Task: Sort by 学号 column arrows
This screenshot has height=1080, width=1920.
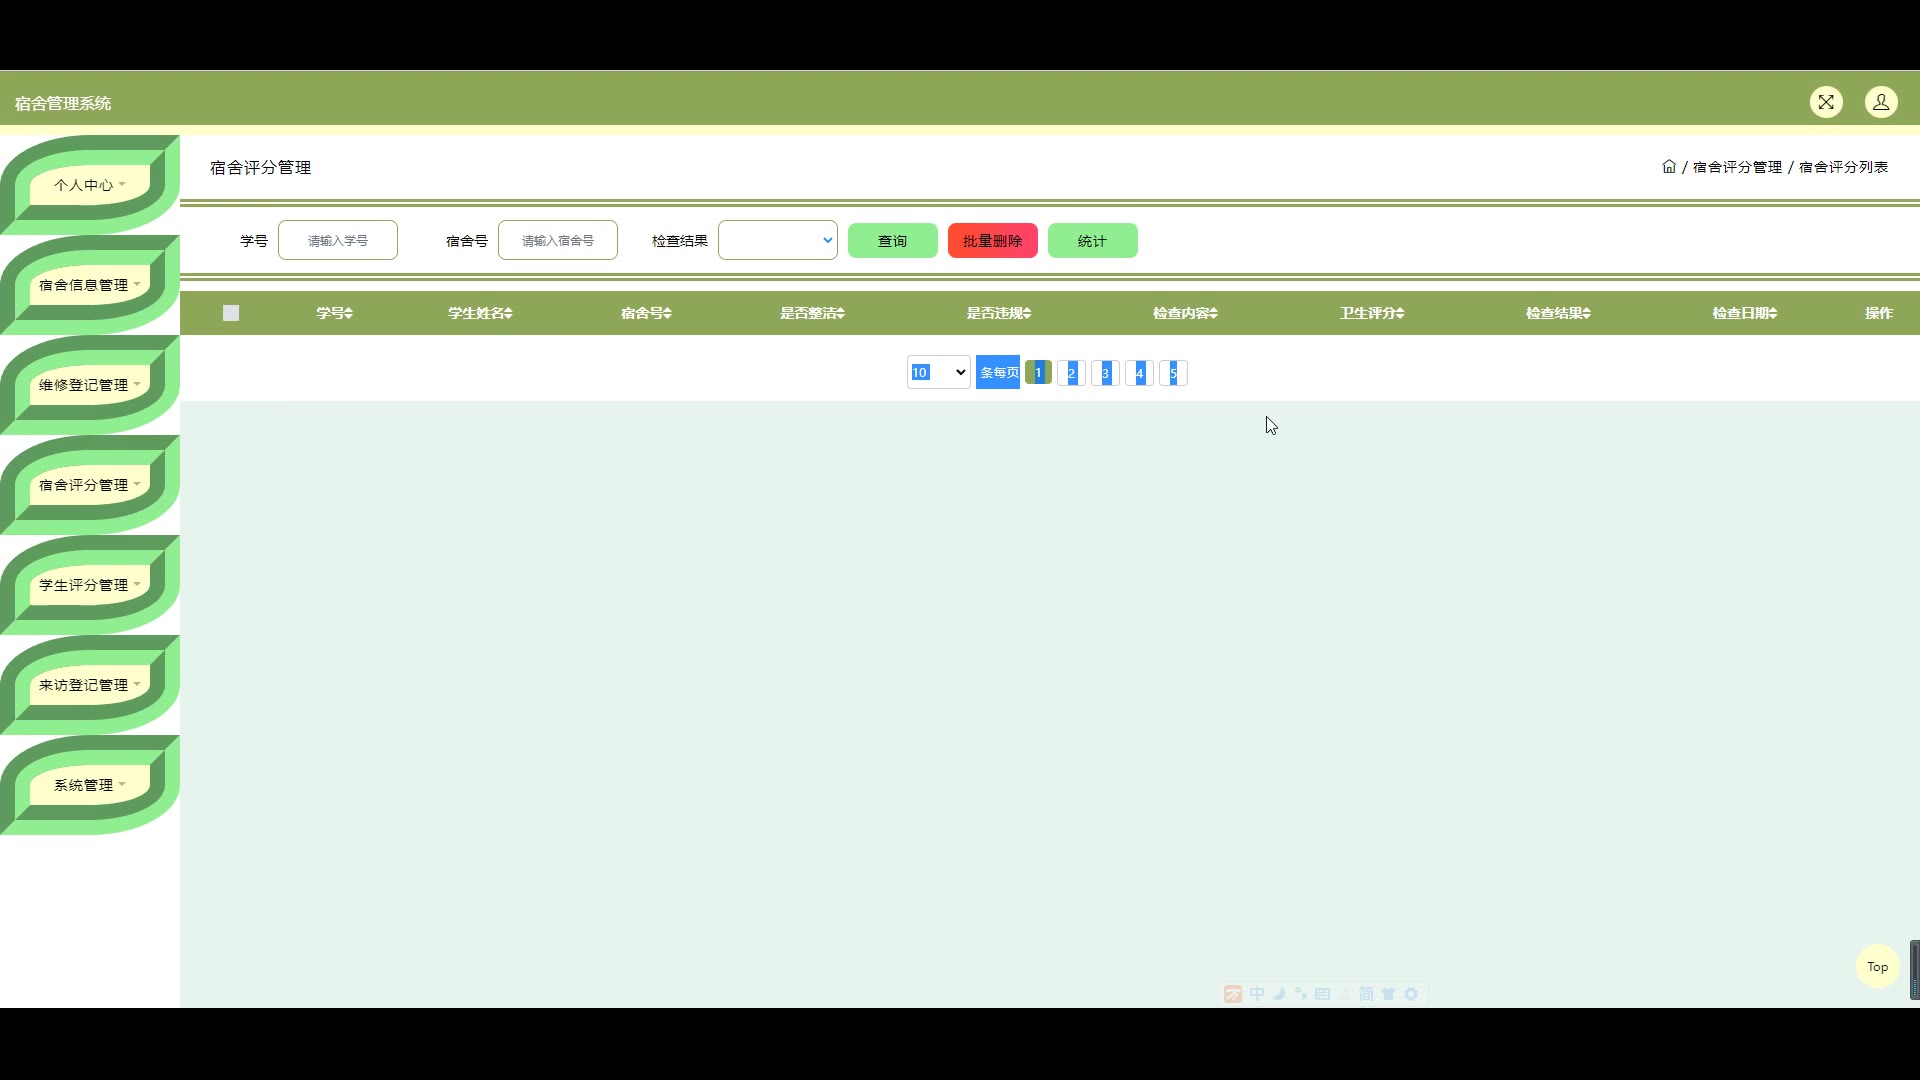Action: (348, 314)
